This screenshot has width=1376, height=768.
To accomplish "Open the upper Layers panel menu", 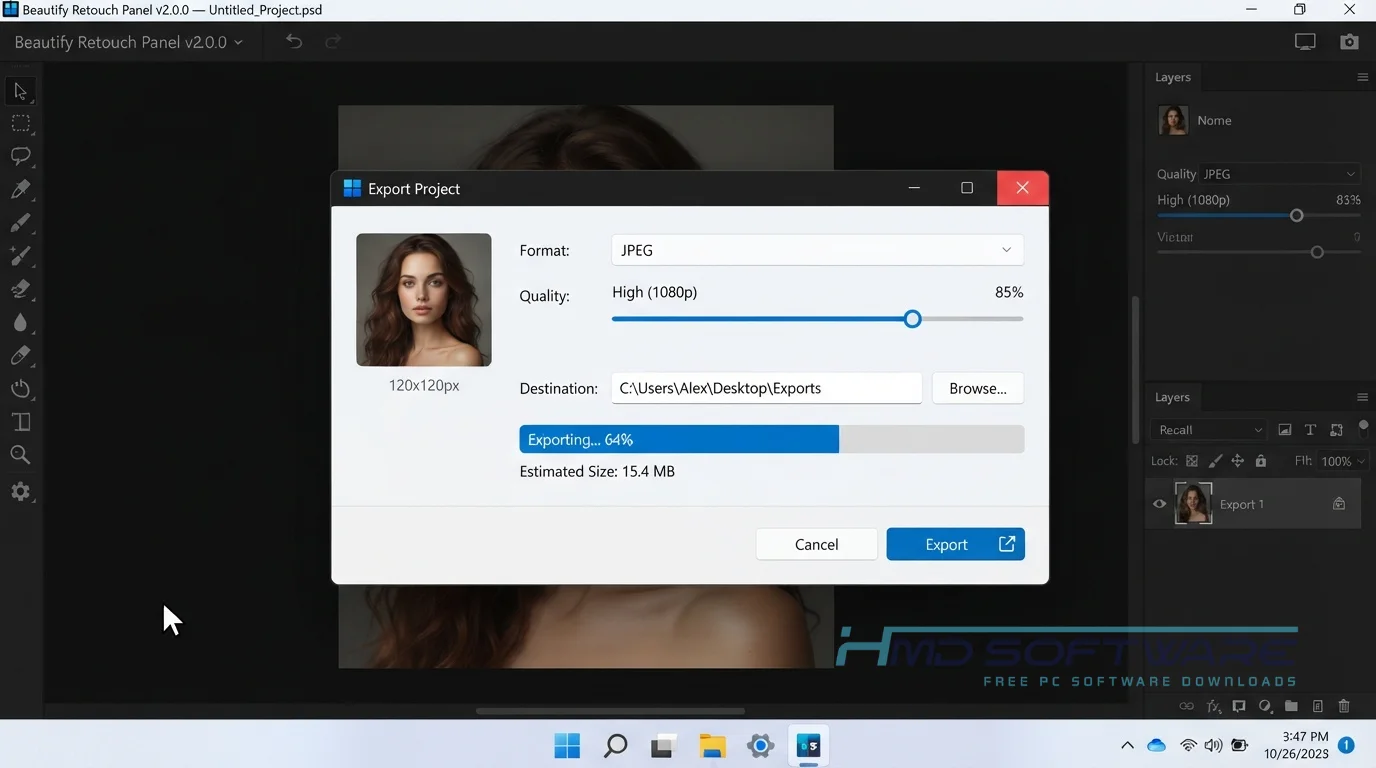I will 1362,77.
